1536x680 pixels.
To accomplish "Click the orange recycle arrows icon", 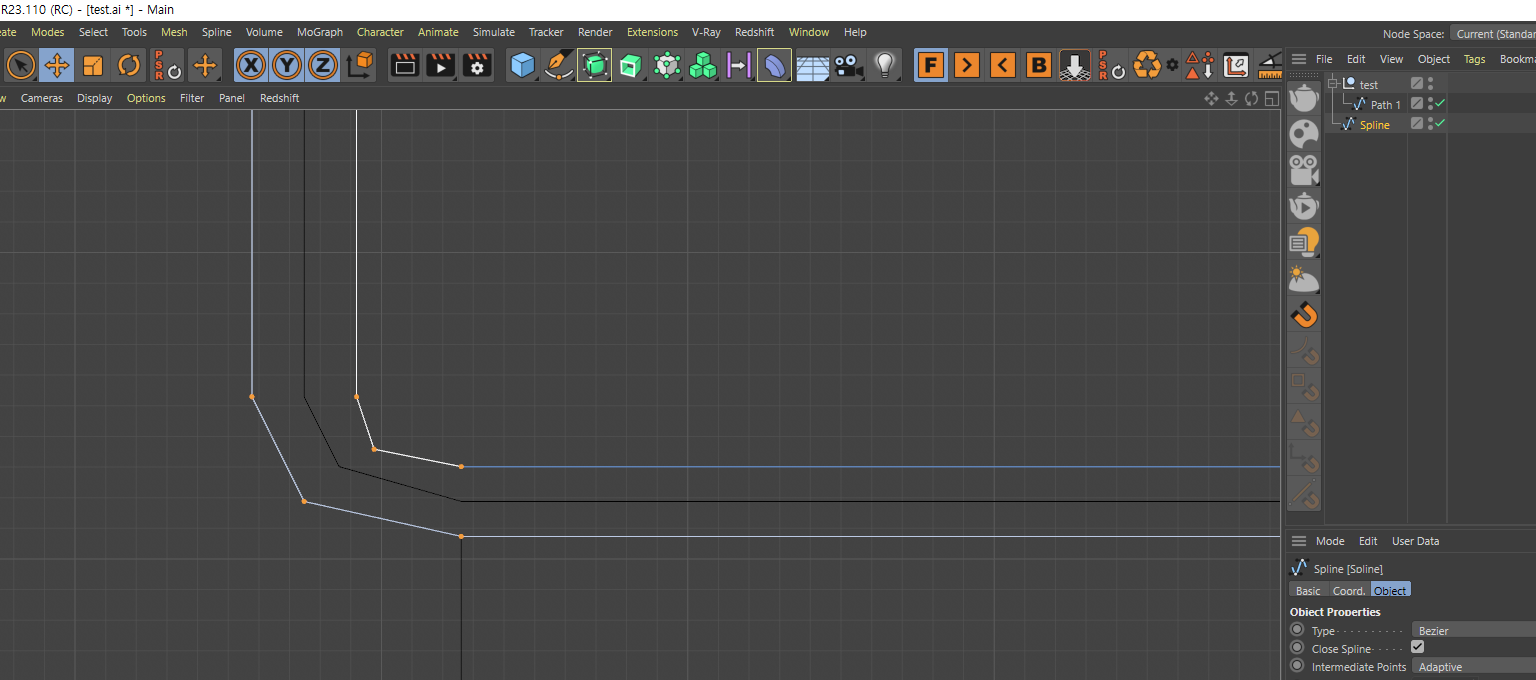I will (x=1147, y=66).
